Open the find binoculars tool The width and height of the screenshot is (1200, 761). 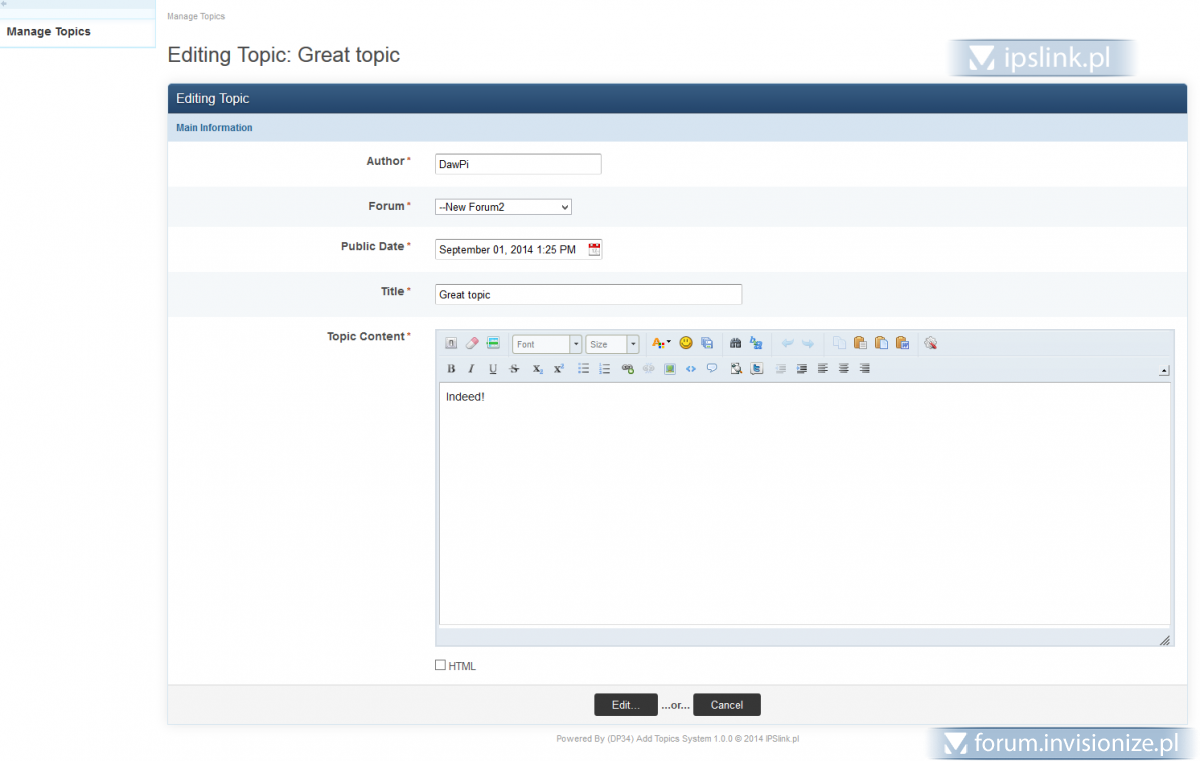pos(735,343)
